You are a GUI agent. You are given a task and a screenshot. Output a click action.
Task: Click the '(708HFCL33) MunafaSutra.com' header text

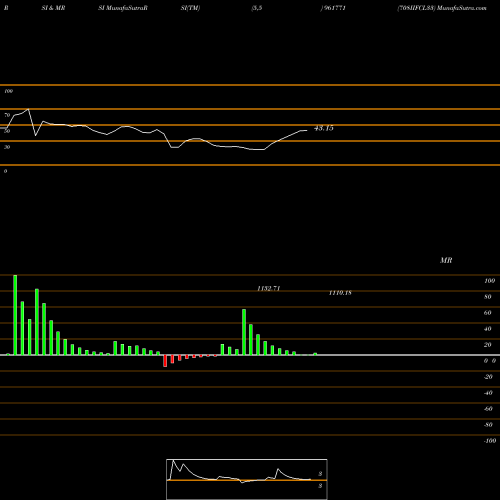[x=442, y=8]
